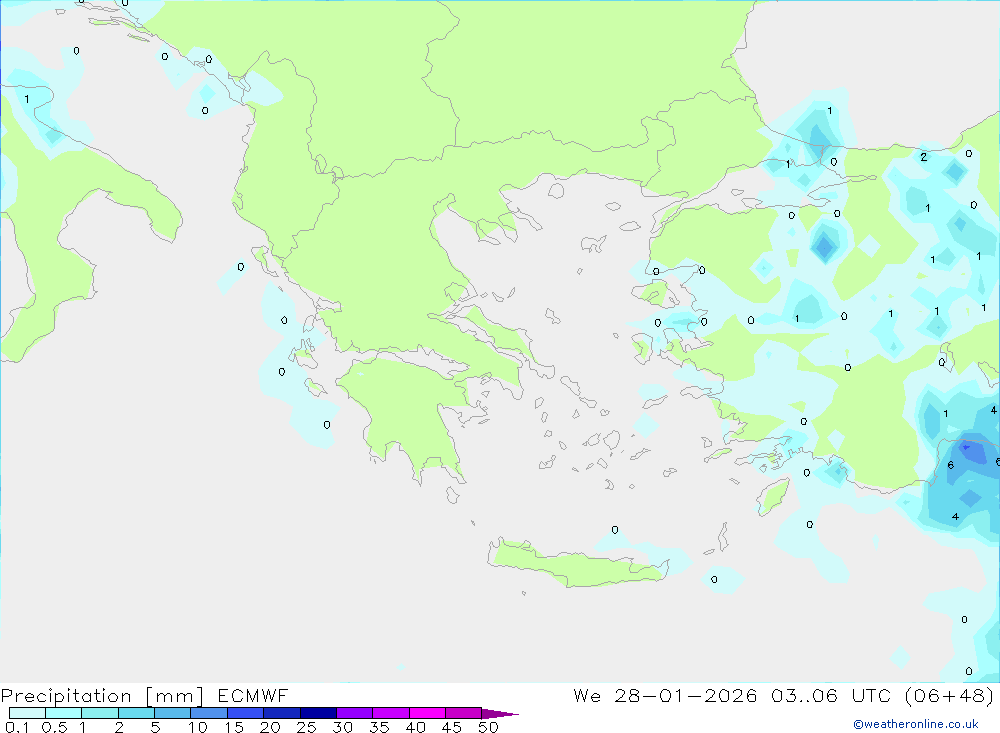This screenshot has width=1000, height=733.
Task: Click the legend label '20'
Action: (x=270, y=727)
